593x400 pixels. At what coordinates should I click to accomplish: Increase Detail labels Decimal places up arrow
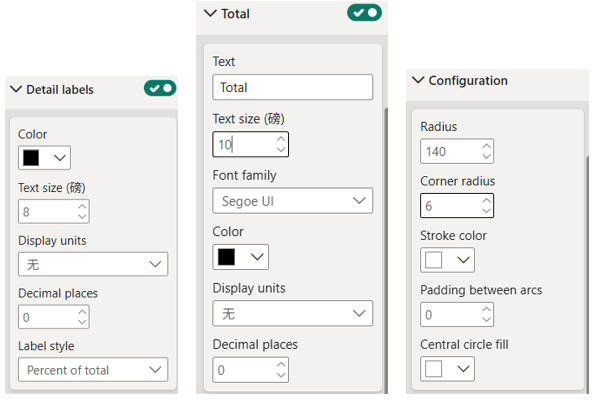(x=82, y=312)
